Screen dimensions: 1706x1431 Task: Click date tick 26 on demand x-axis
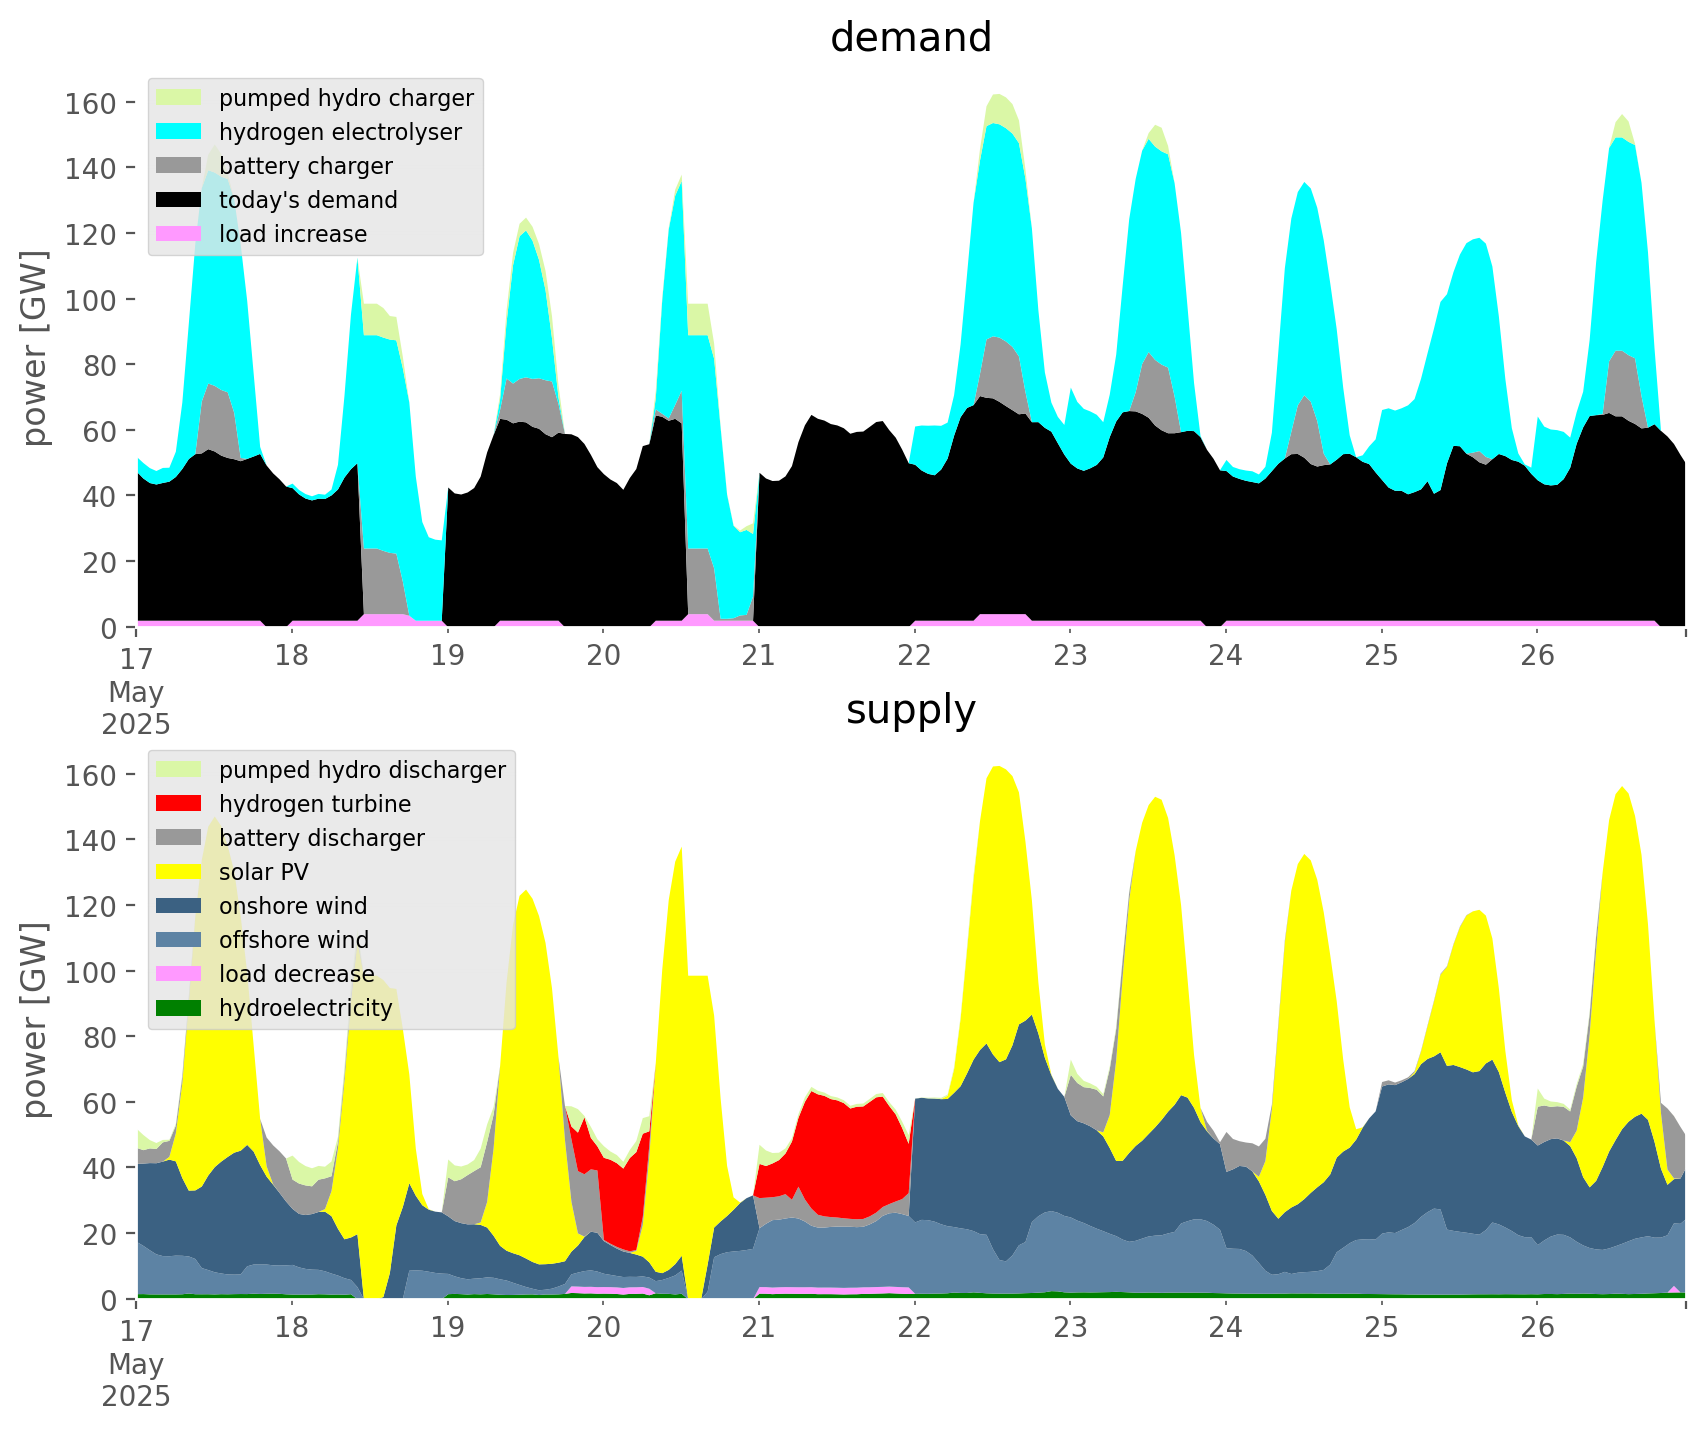1537,656
